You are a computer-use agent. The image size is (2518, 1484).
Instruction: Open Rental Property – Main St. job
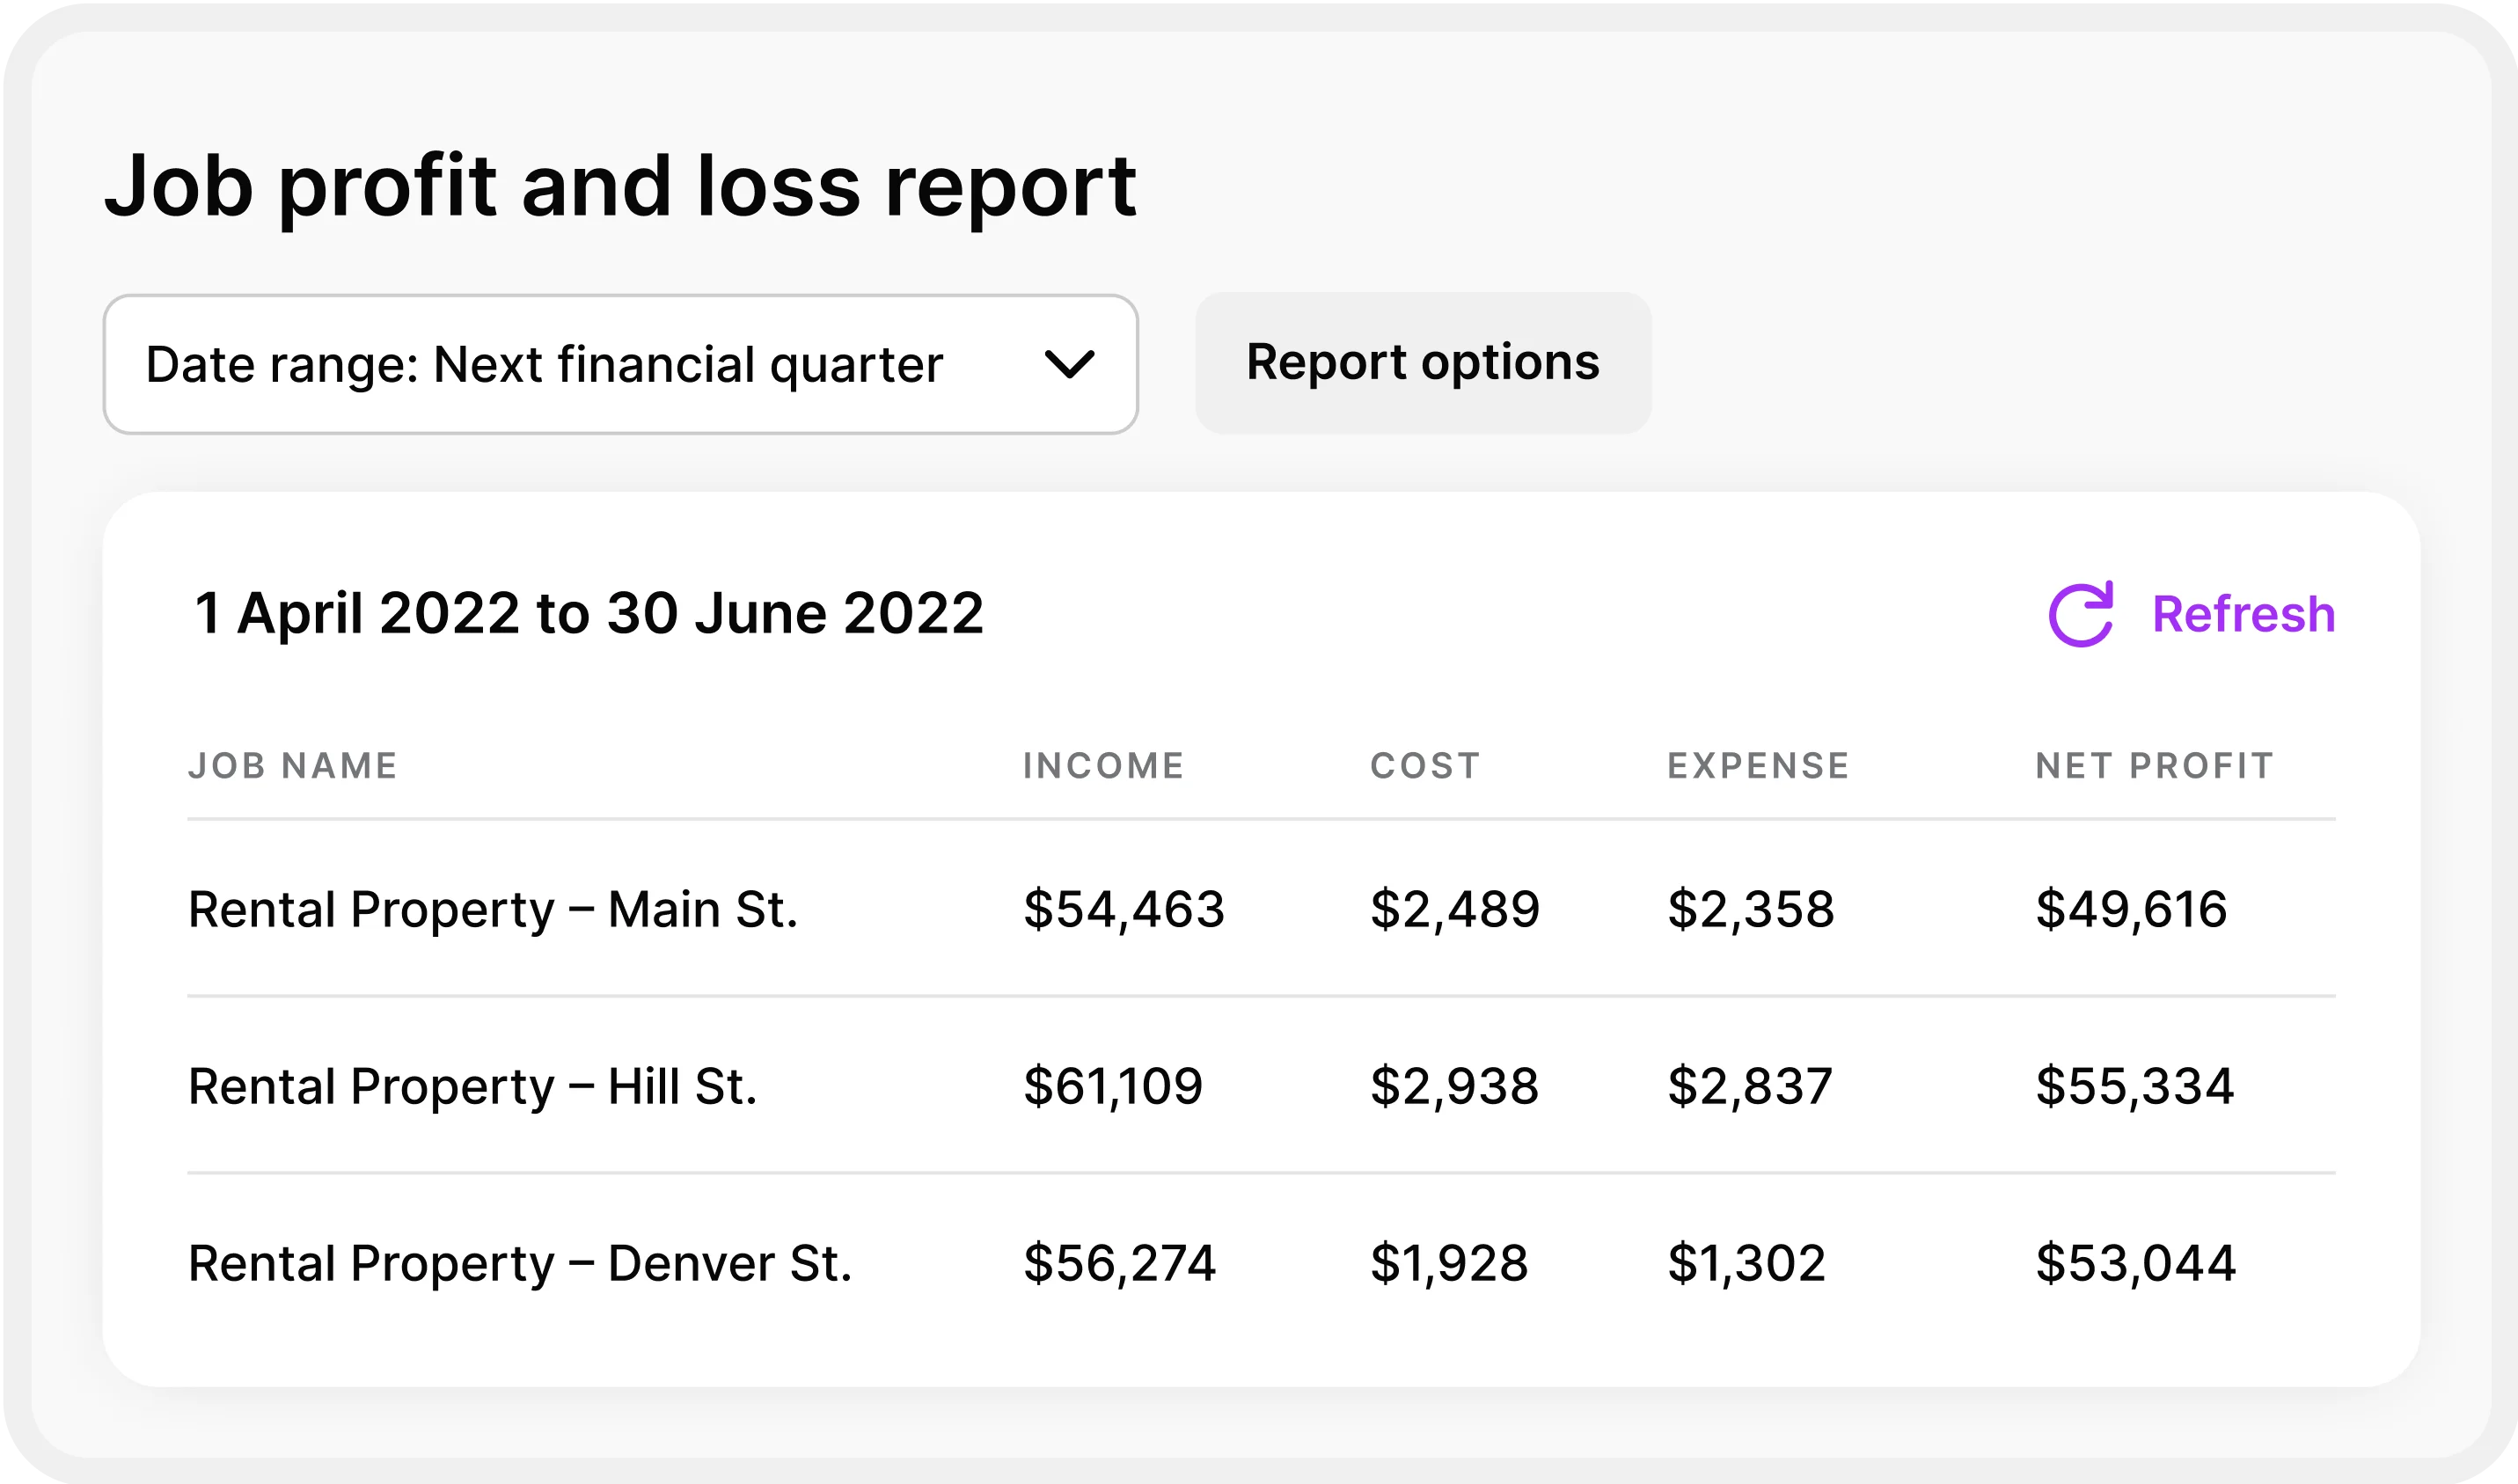tap(493, 909)
